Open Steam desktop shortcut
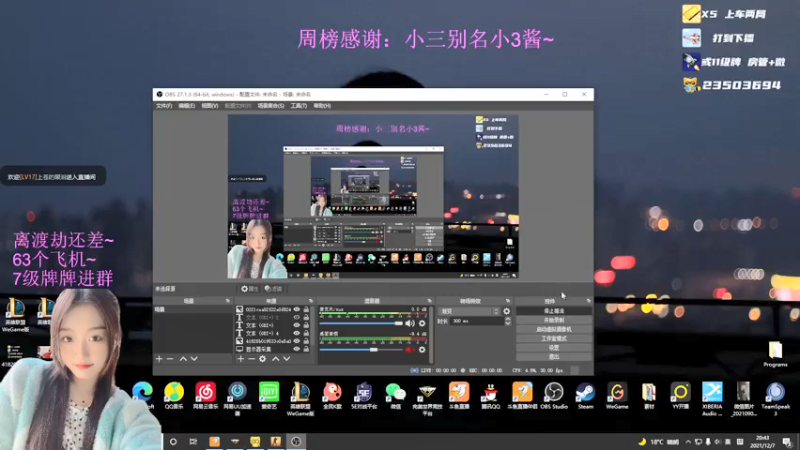This screenshot has width=800, height=450. tap(585, 396)
